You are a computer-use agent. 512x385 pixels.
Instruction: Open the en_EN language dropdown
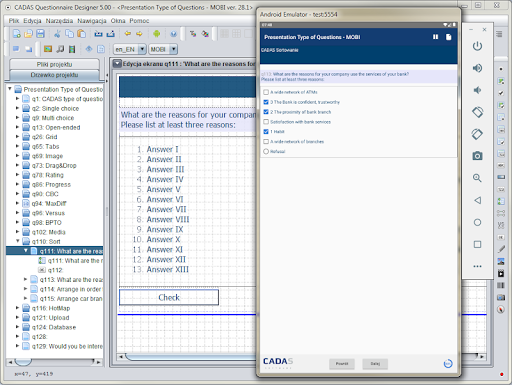142,49
